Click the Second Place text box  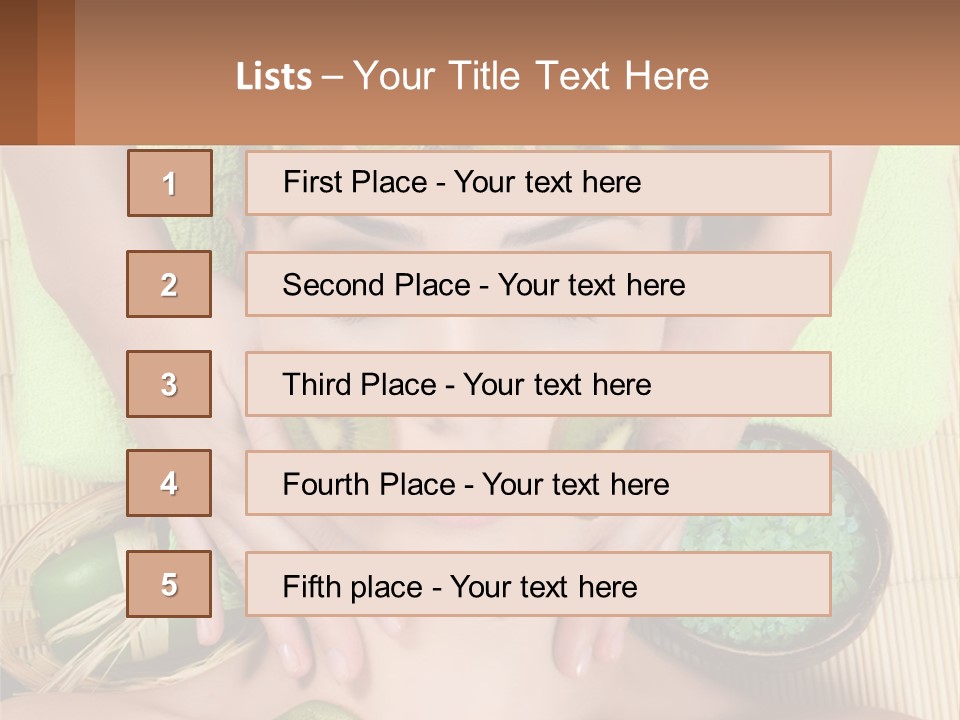click(x=538, y=284)
